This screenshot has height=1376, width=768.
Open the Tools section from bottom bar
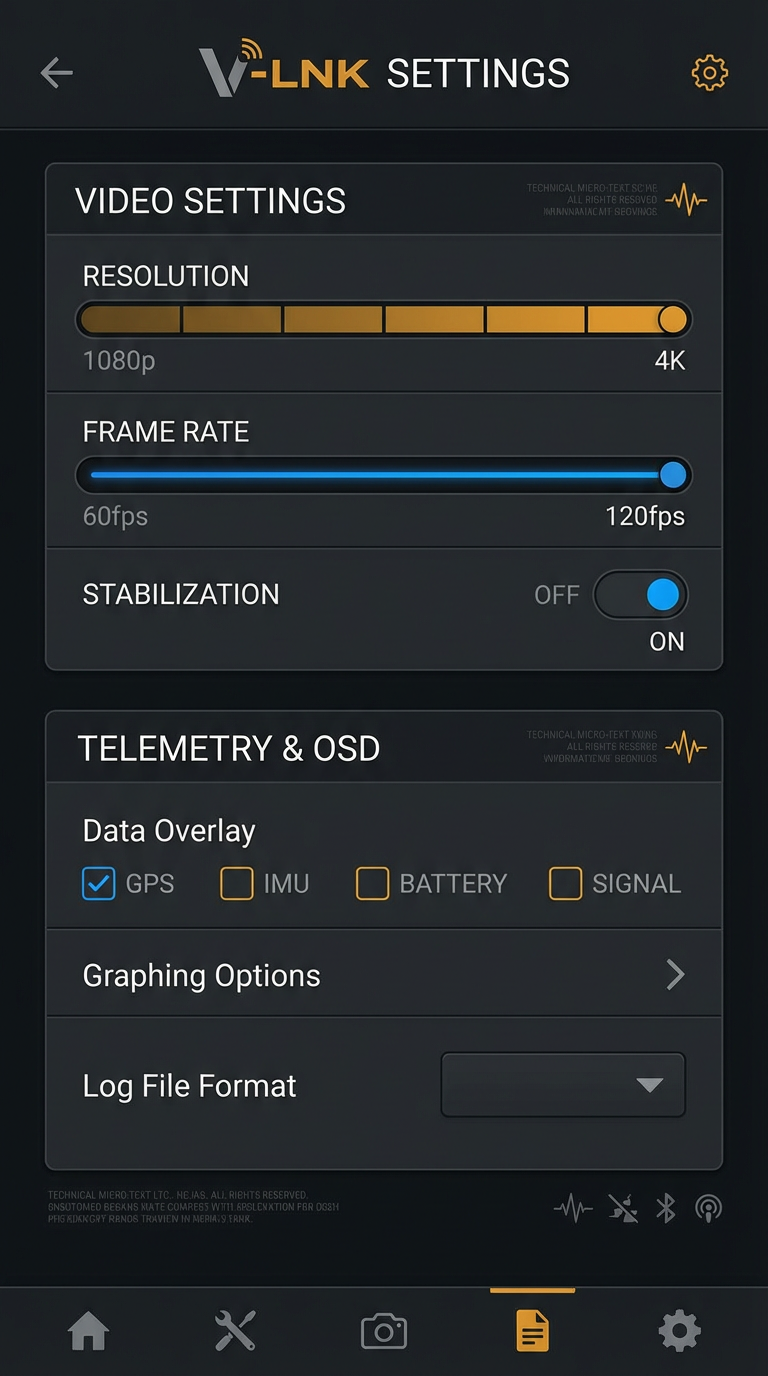(234, 1330)
